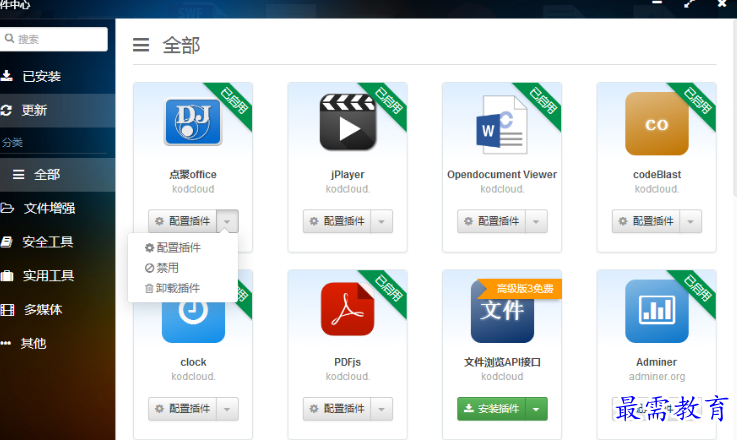This screenshot has width=737, height=440.
Task: Click the list icon next to sidebar 全部
Action: pos(18,174)
